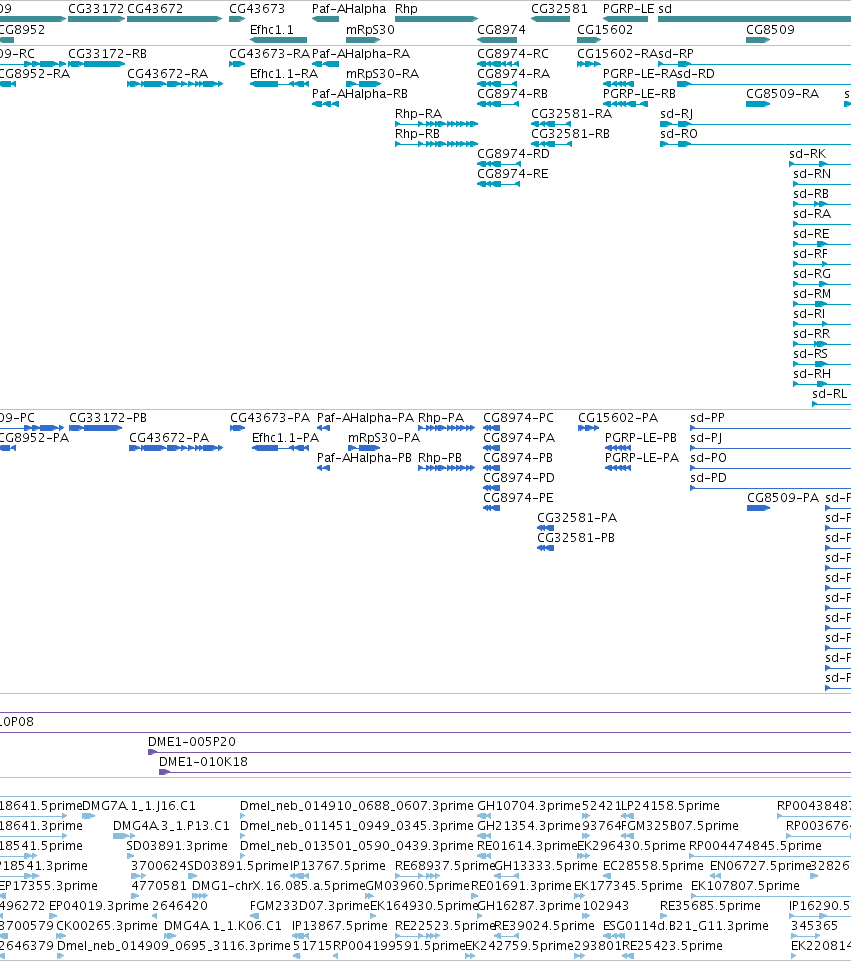
Task: Click the sd-RS transcript label
Action: click(810, 354)
